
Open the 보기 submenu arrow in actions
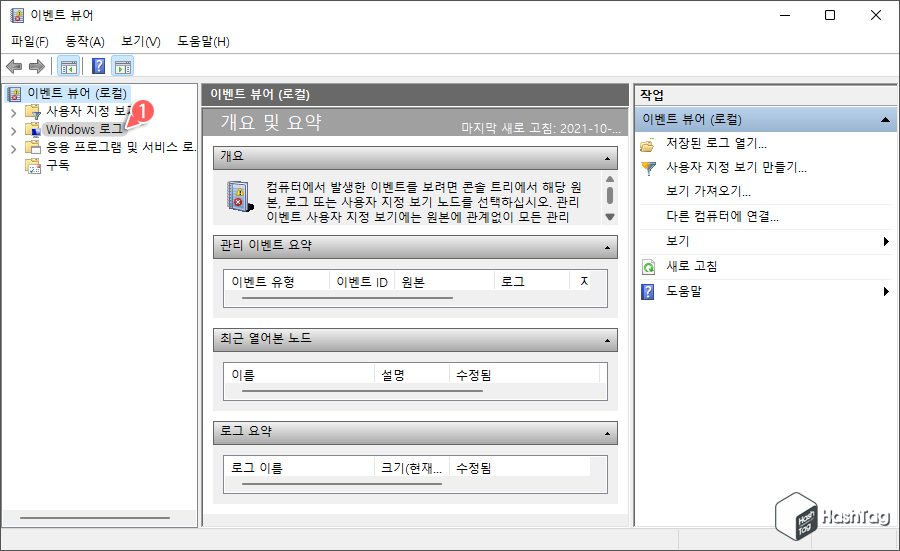point(886,242)
